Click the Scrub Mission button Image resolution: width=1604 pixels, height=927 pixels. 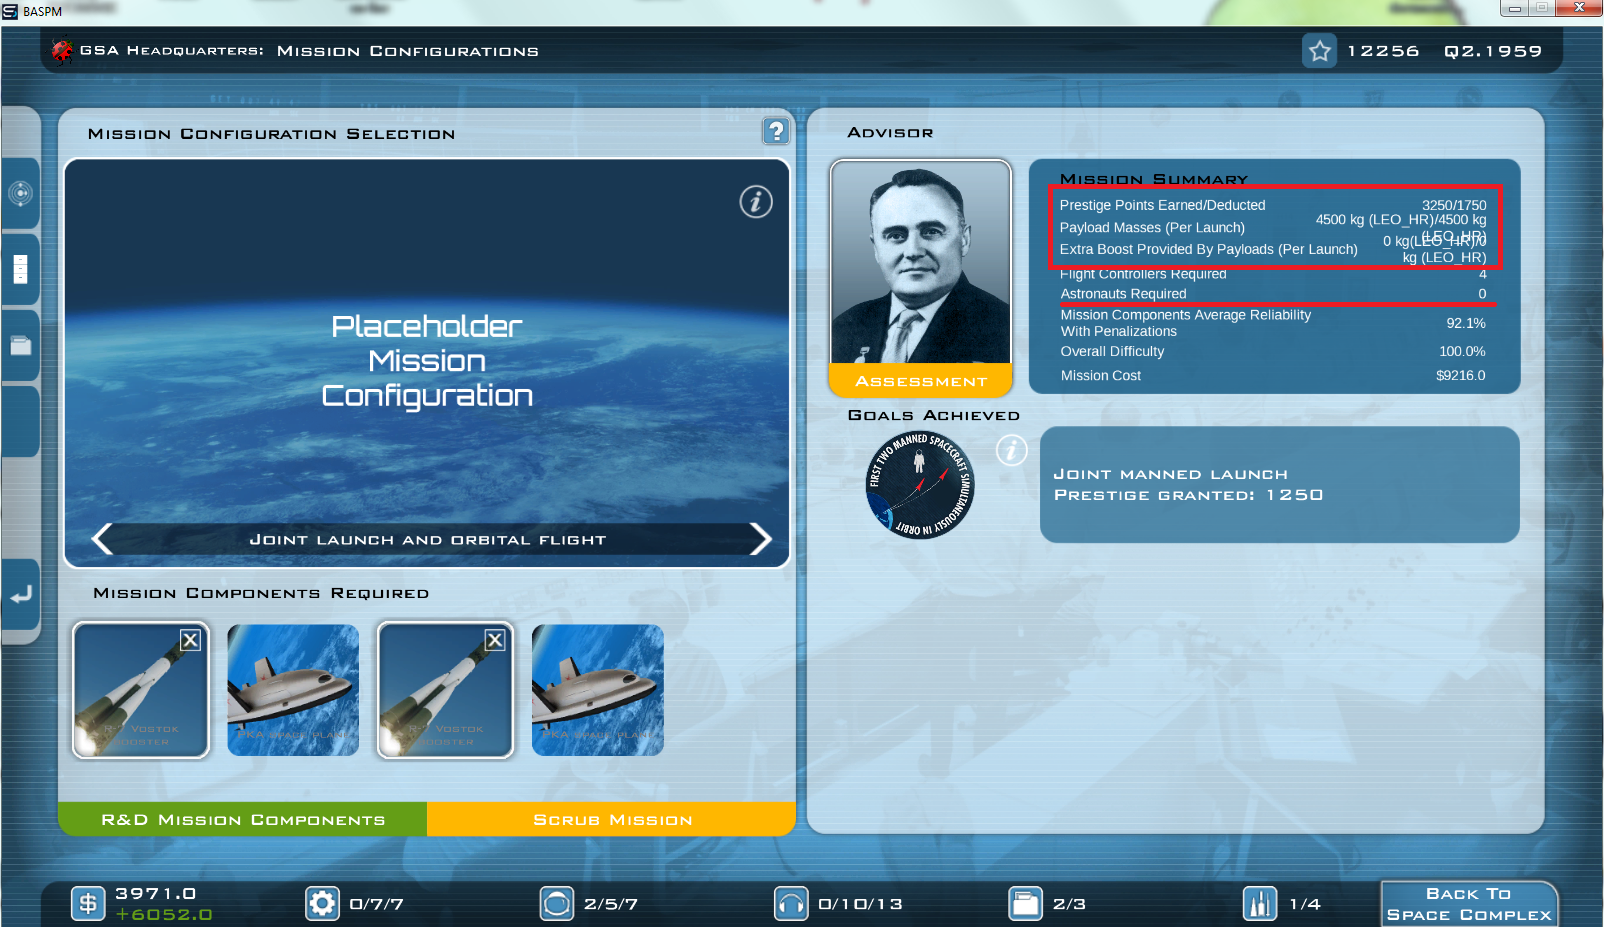612,819
